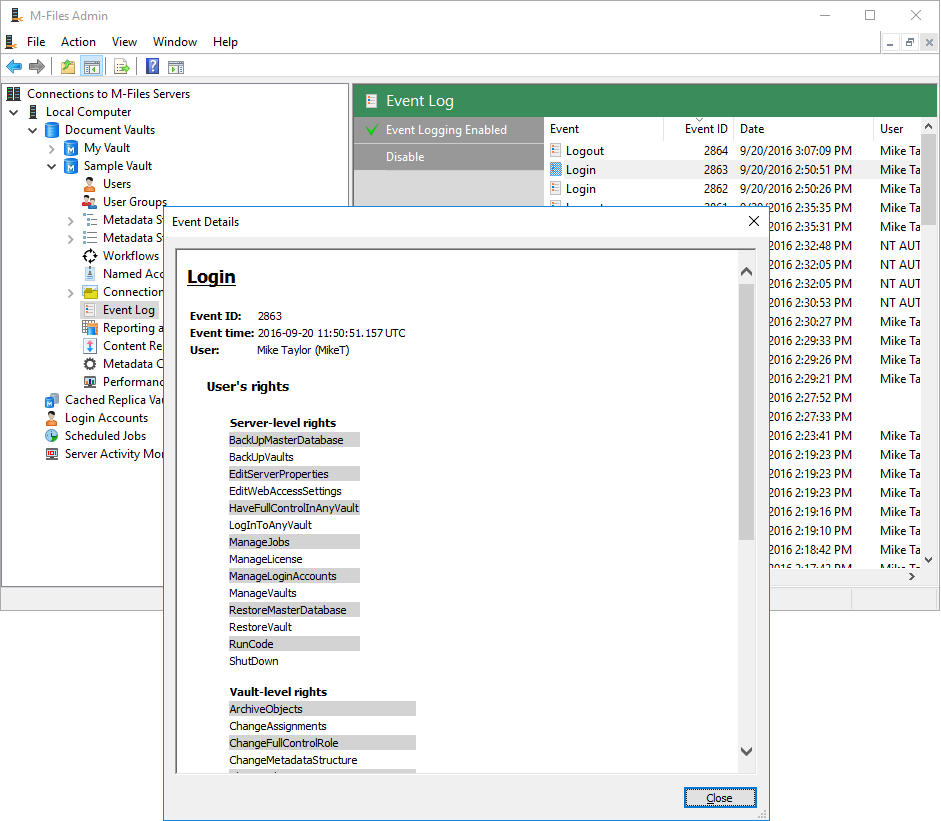Select Event Log label in the tree

pos(128,310)
